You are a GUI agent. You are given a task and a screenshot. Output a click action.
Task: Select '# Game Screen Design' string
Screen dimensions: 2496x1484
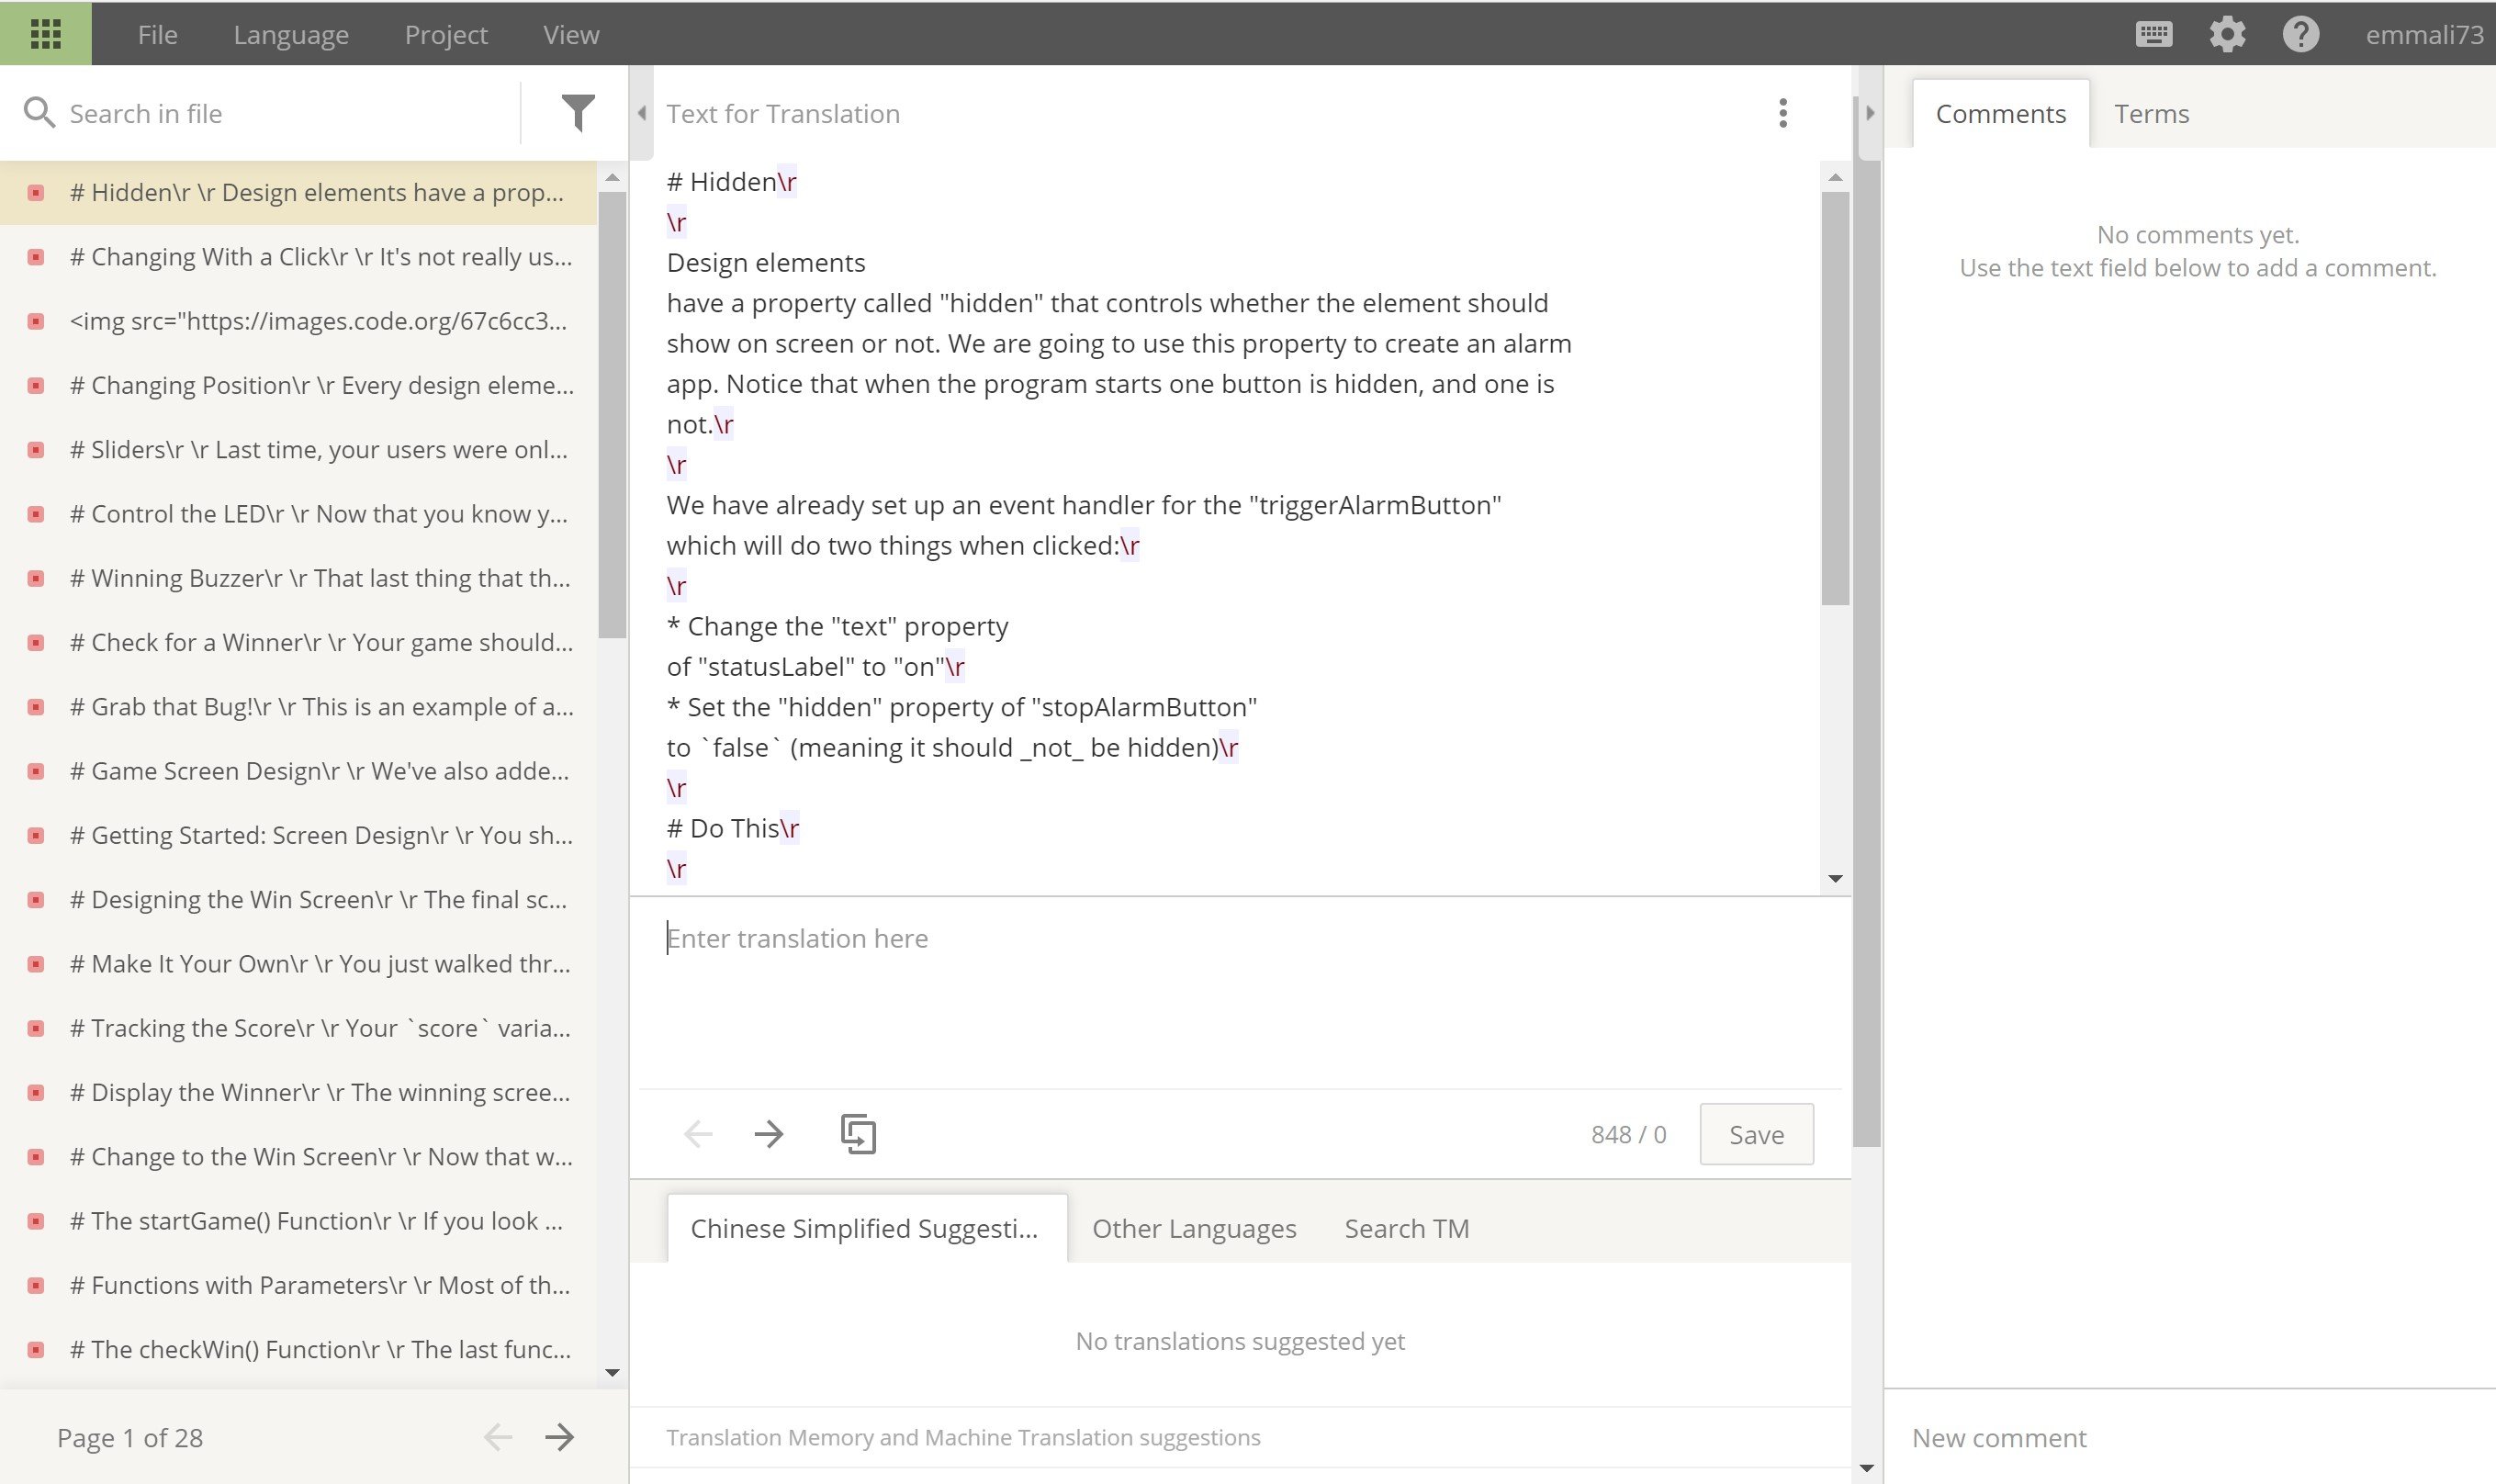tap(298, 771)
